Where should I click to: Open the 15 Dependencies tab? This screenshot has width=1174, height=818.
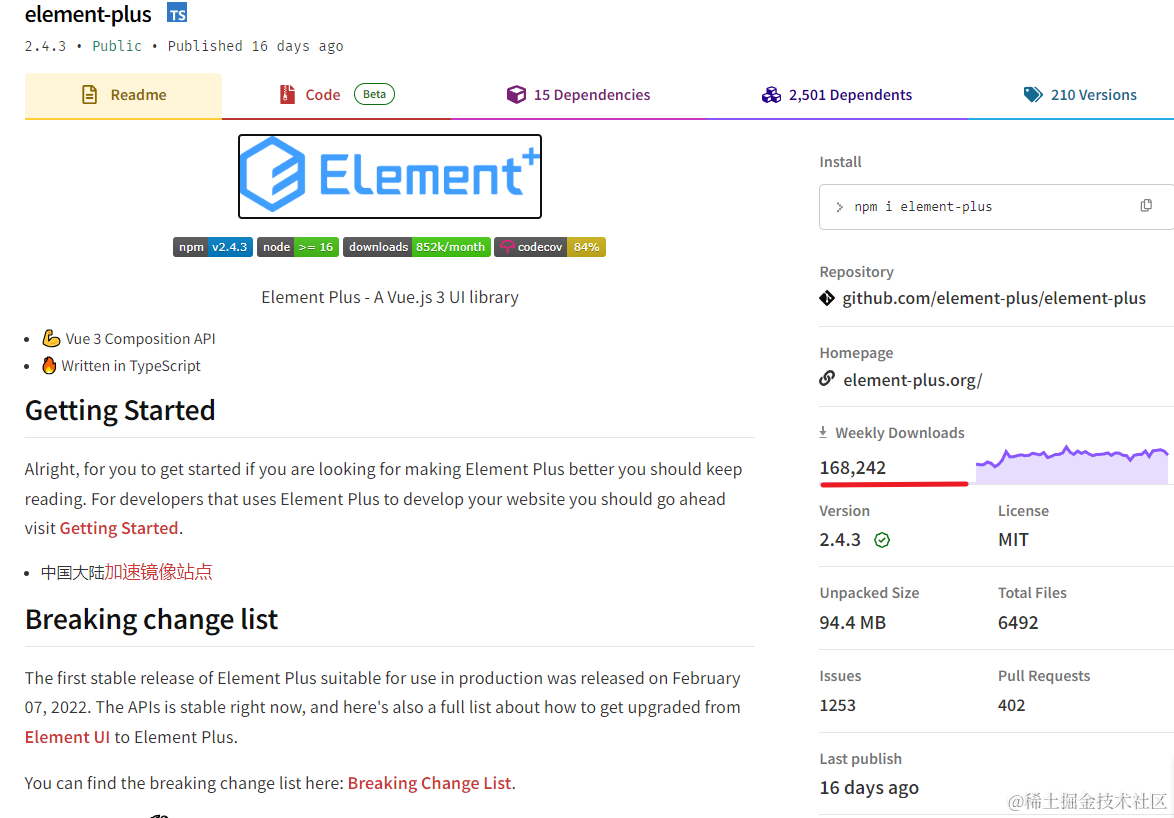578,94
